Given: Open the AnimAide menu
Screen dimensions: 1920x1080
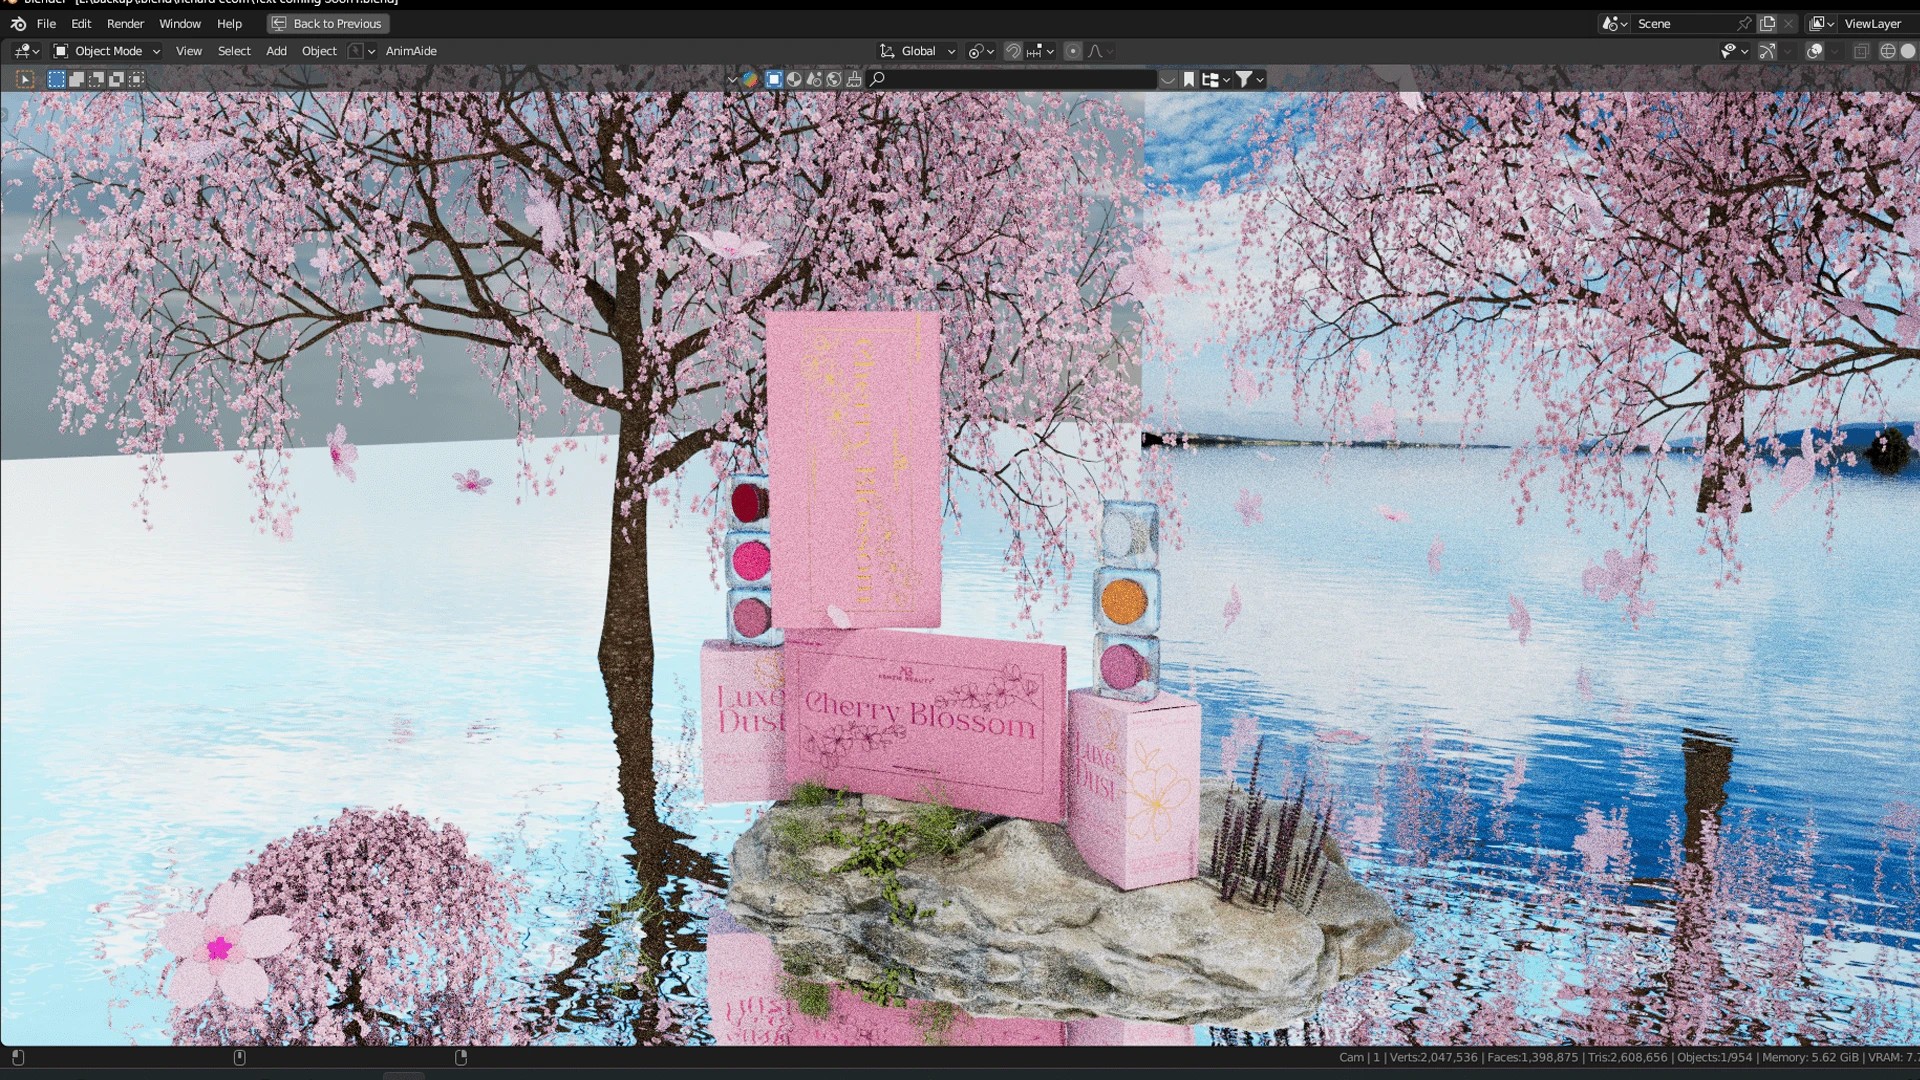Looking at the screenshot, I should pyautogui.click(x=411, y=51).
